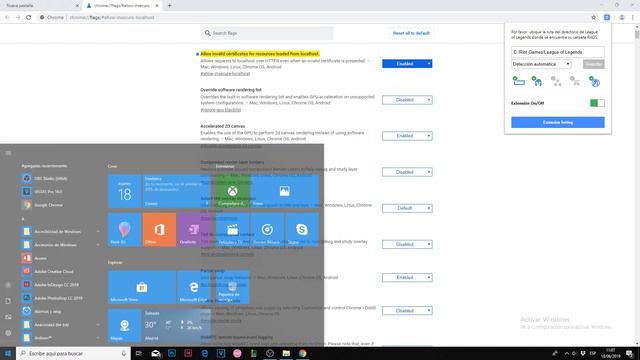Open Detección automática dropdown

[541, 64]
